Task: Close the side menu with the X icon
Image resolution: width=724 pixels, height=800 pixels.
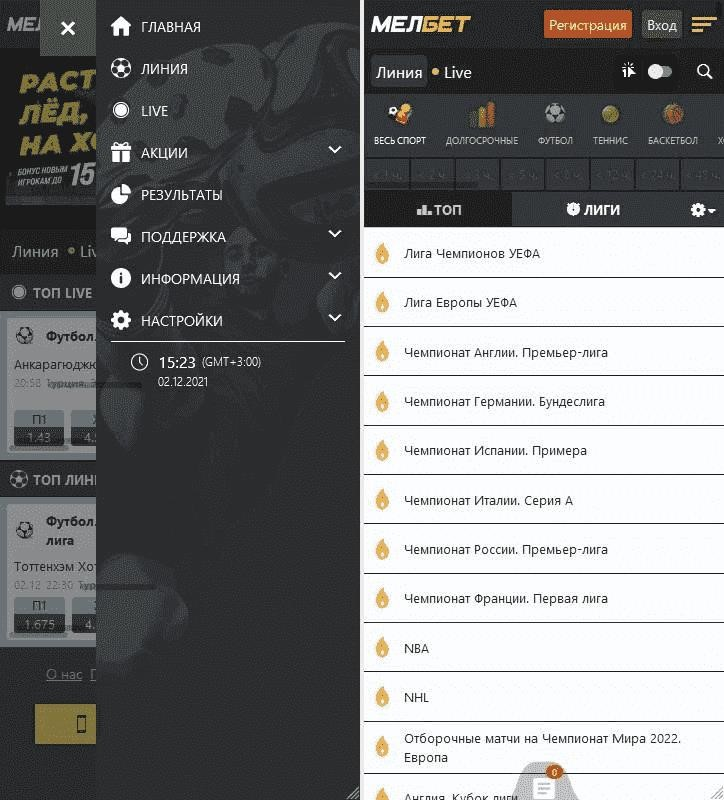Action: pyautogui.click(x=68, y=28)
